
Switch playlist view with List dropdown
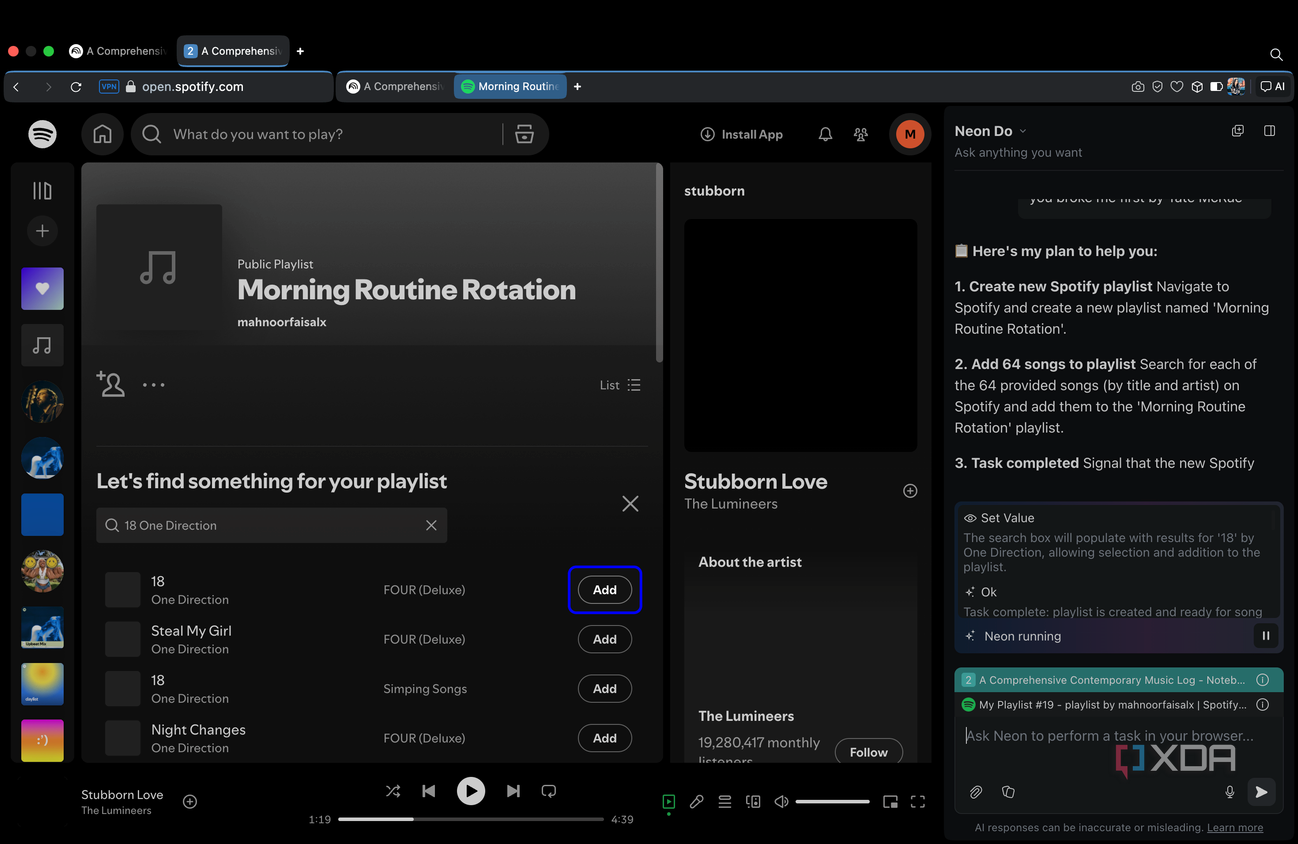[620, 385]
